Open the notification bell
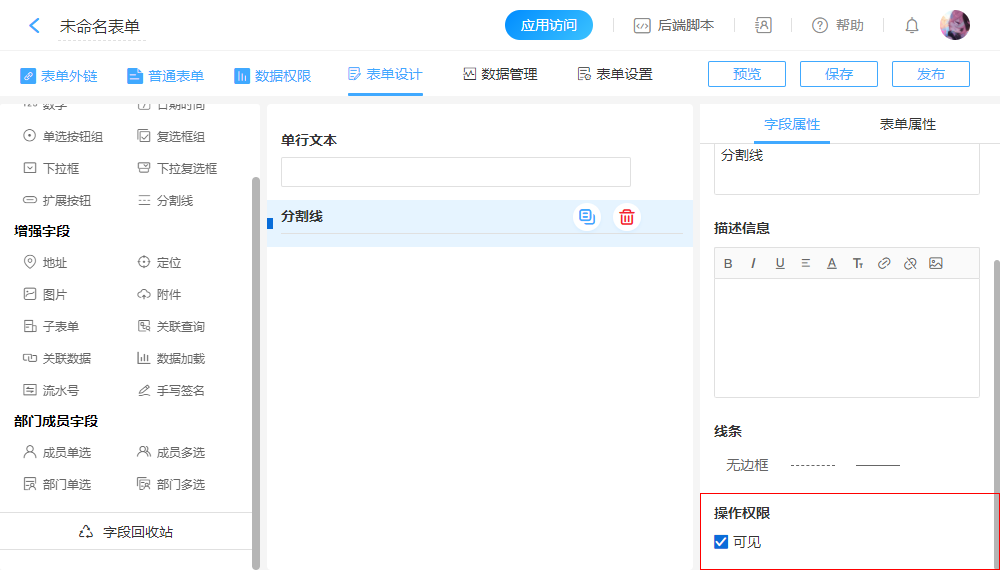The image size is (1000, 570). tap(912, 26)
